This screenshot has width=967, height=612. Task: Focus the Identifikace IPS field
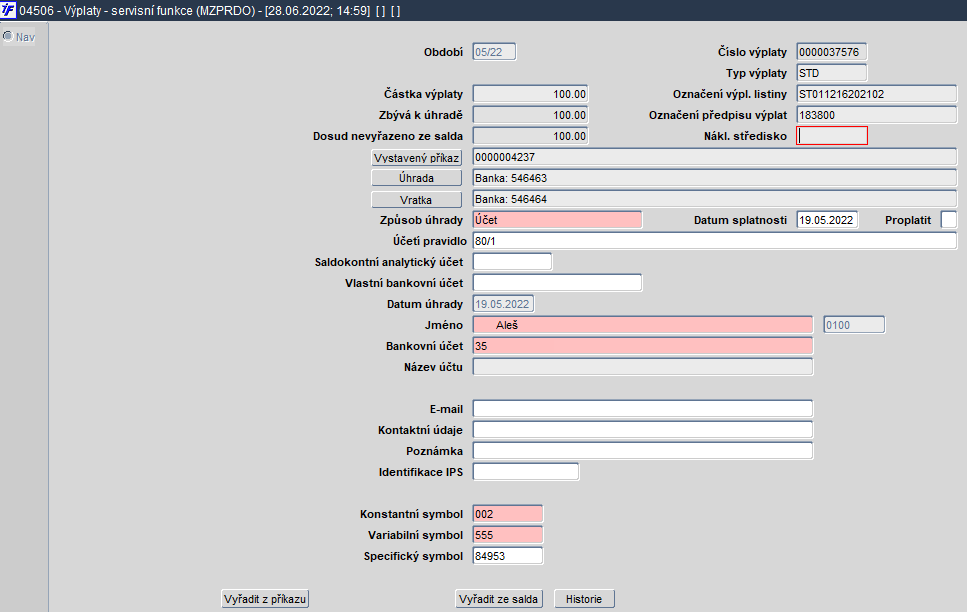(526, 471)
